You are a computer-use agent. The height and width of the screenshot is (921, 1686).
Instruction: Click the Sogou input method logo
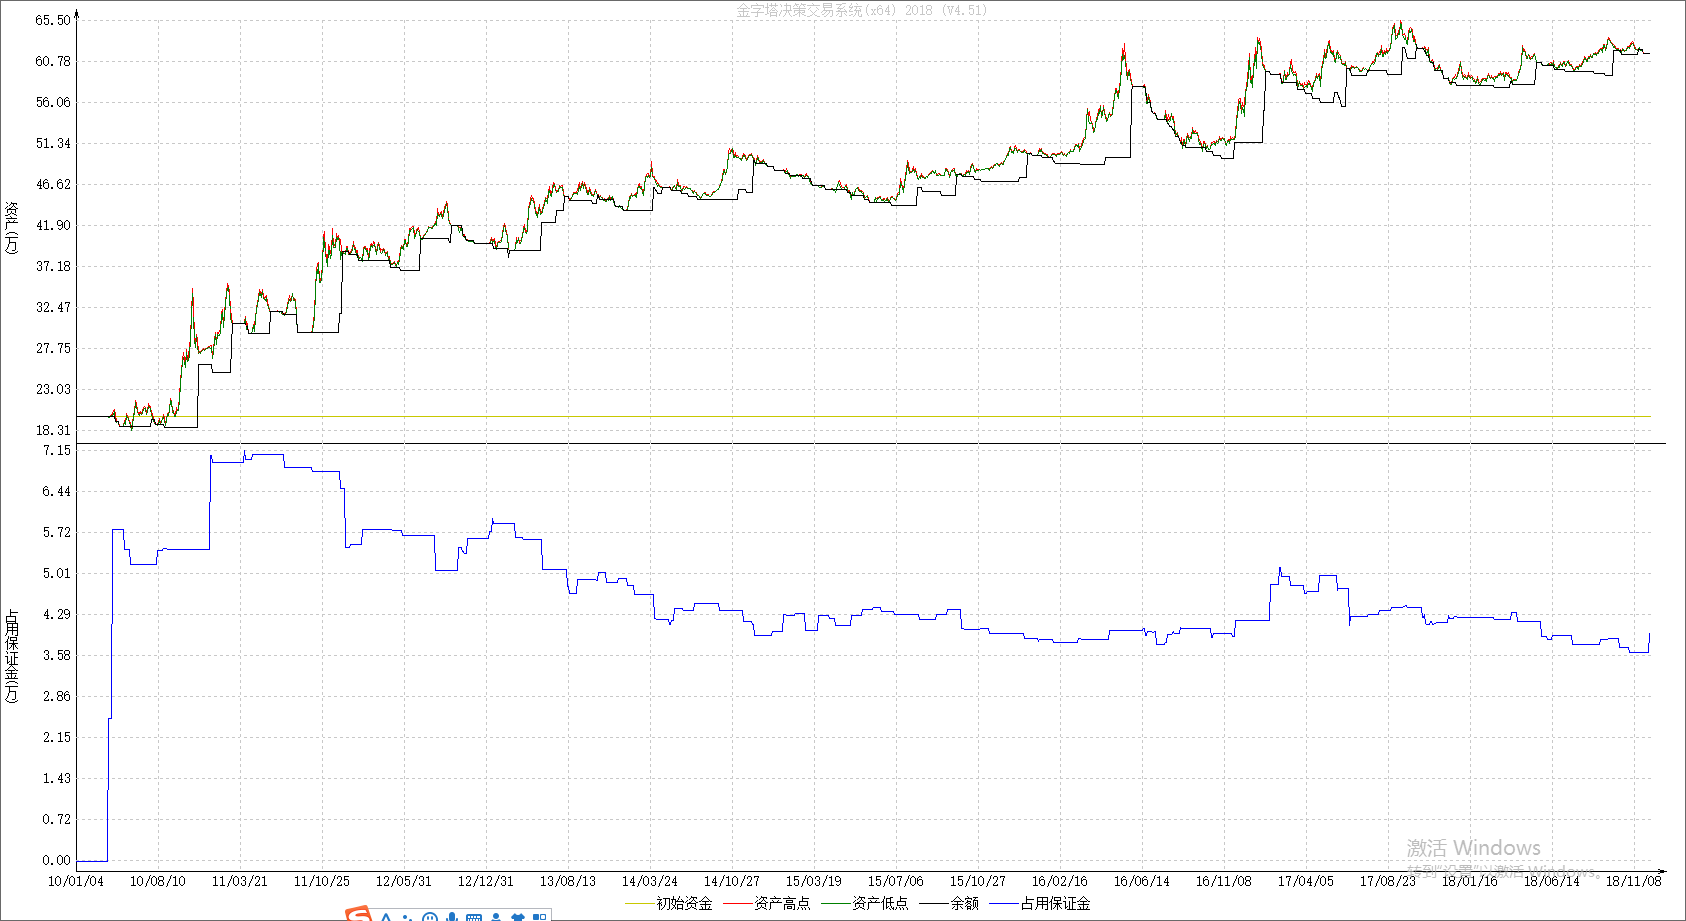[x=358, y=915]
